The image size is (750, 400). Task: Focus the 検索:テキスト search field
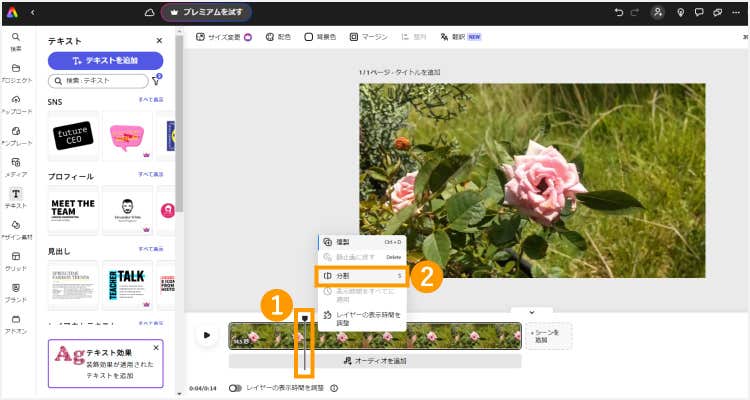point(98,81)
